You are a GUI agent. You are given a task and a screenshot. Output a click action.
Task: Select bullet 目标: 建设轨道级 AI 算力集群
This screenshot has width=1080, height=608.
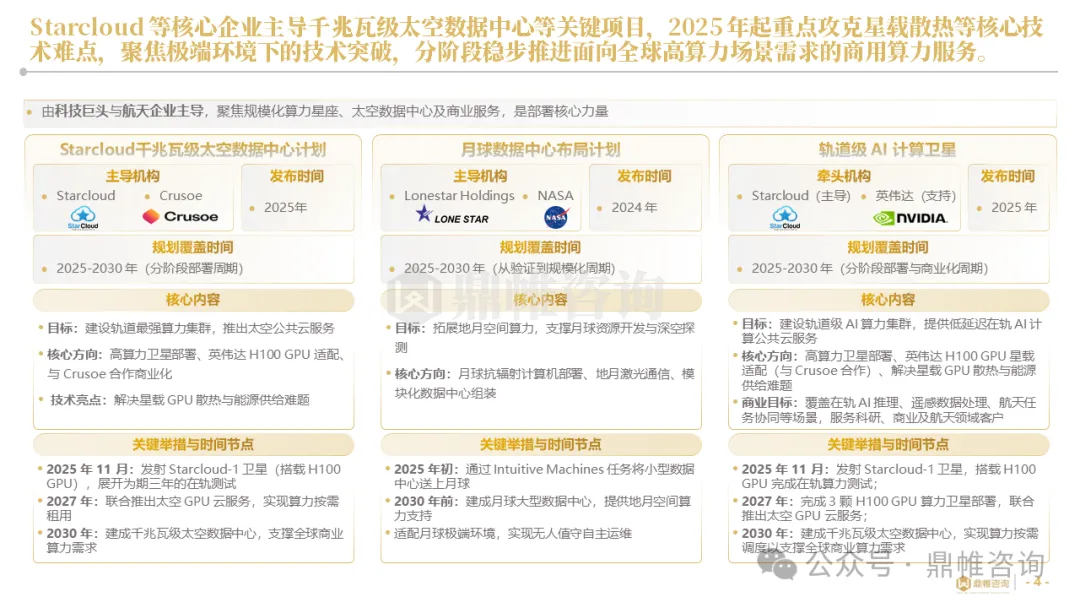tap(891, 331)
